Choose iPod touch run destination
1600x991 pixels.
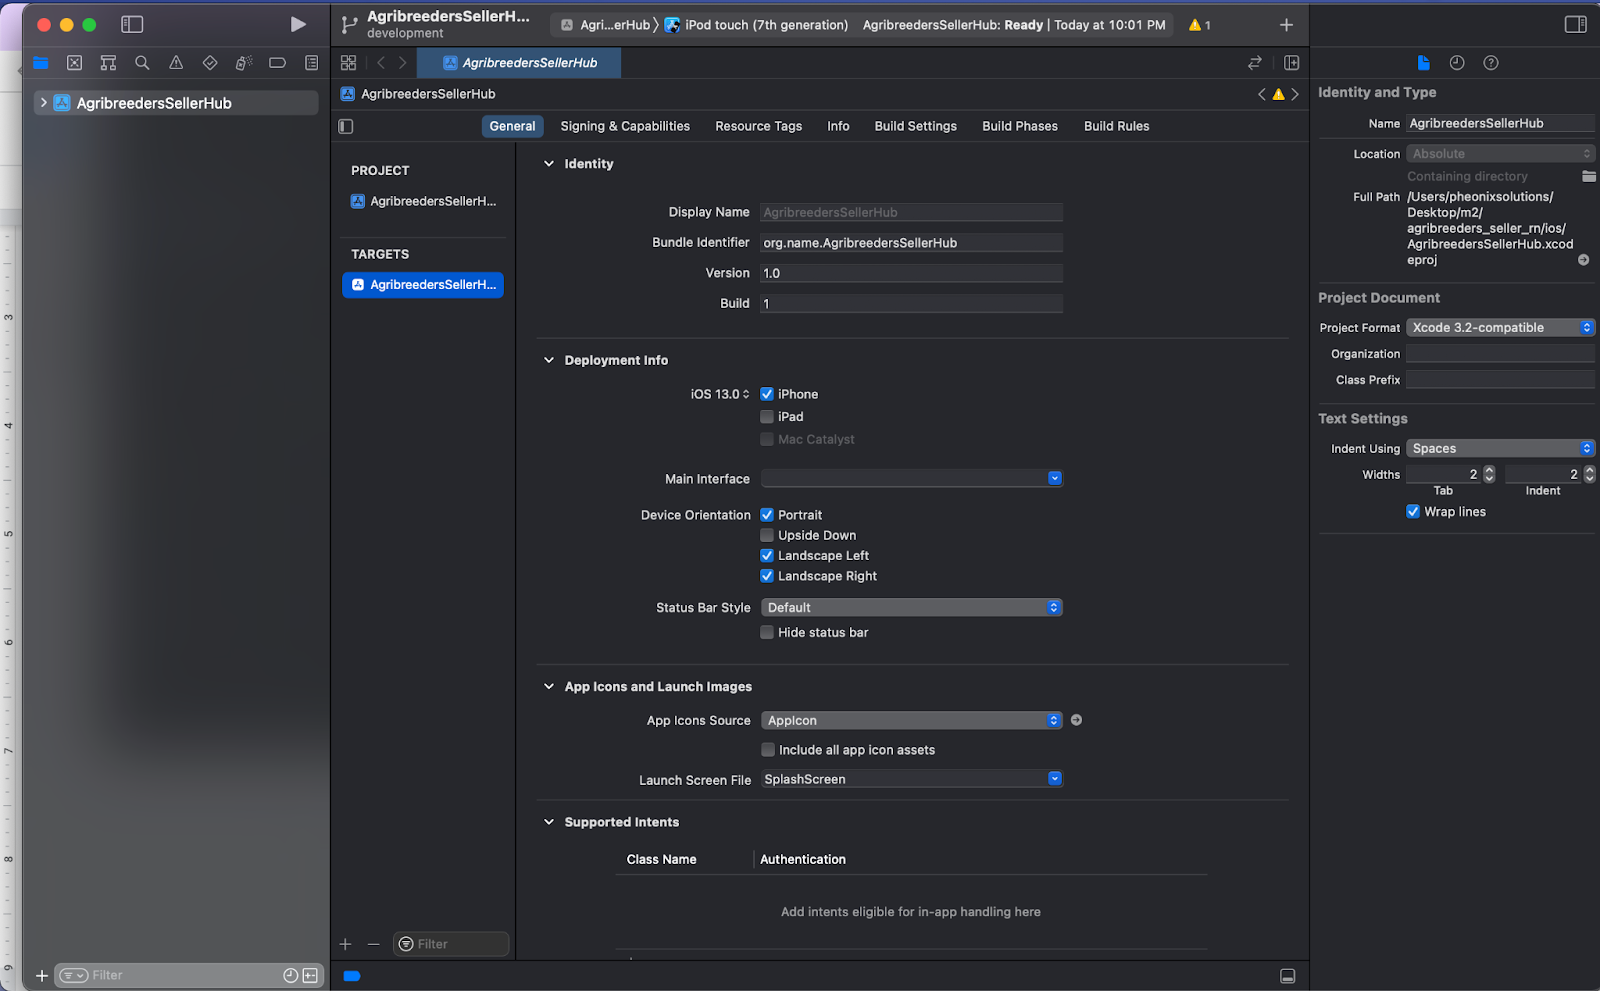point(756,25)
